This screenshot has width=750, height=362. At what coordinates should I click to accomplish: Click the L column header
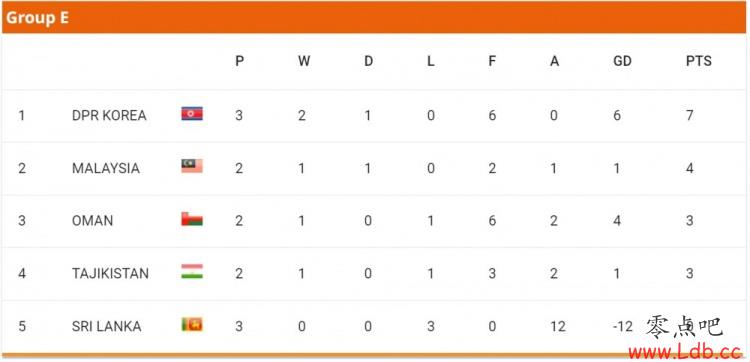point(430,61)
